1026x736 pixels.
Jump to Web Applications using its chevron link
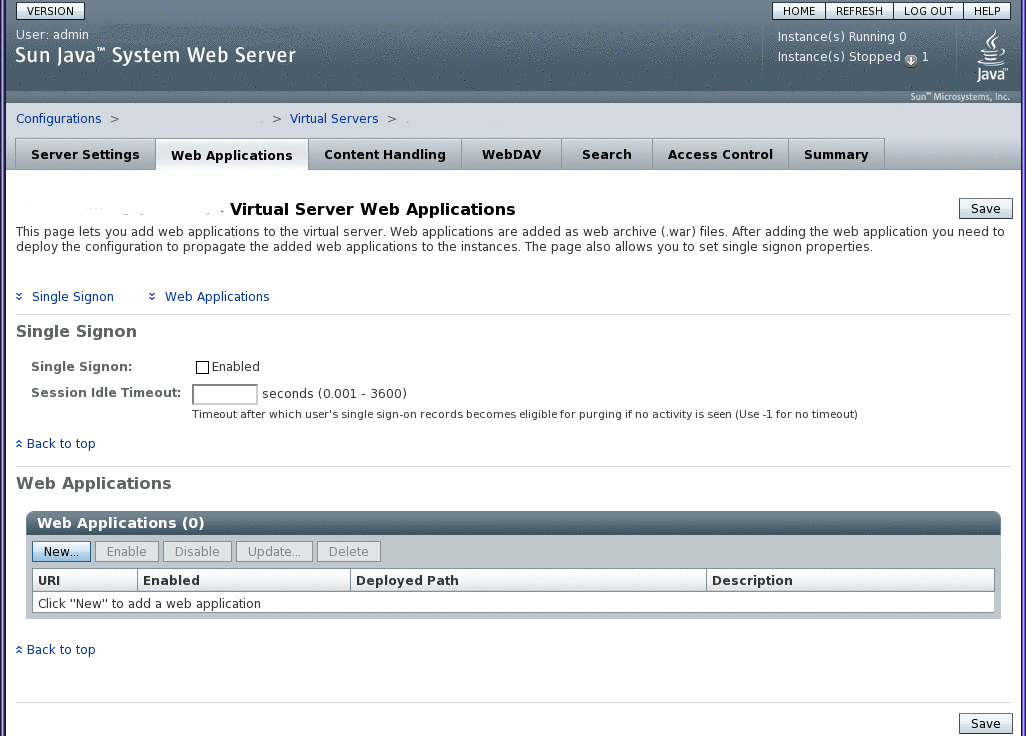tap(152, 296)
